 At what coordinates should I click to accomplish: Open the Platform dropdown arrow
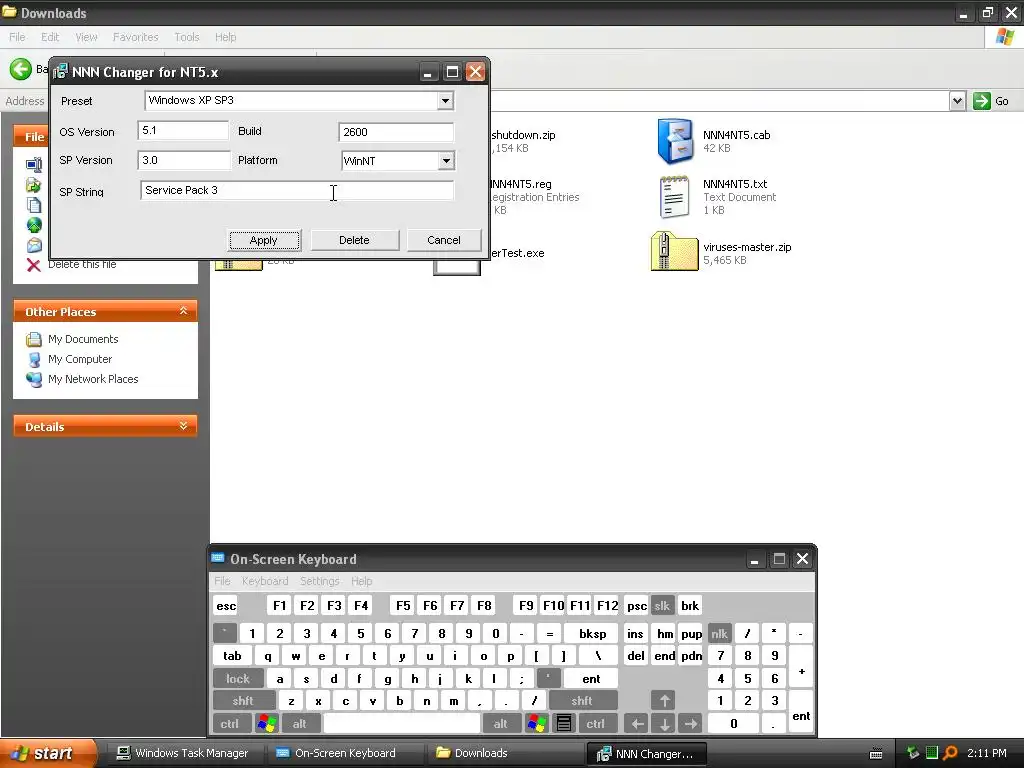(446, 161)
